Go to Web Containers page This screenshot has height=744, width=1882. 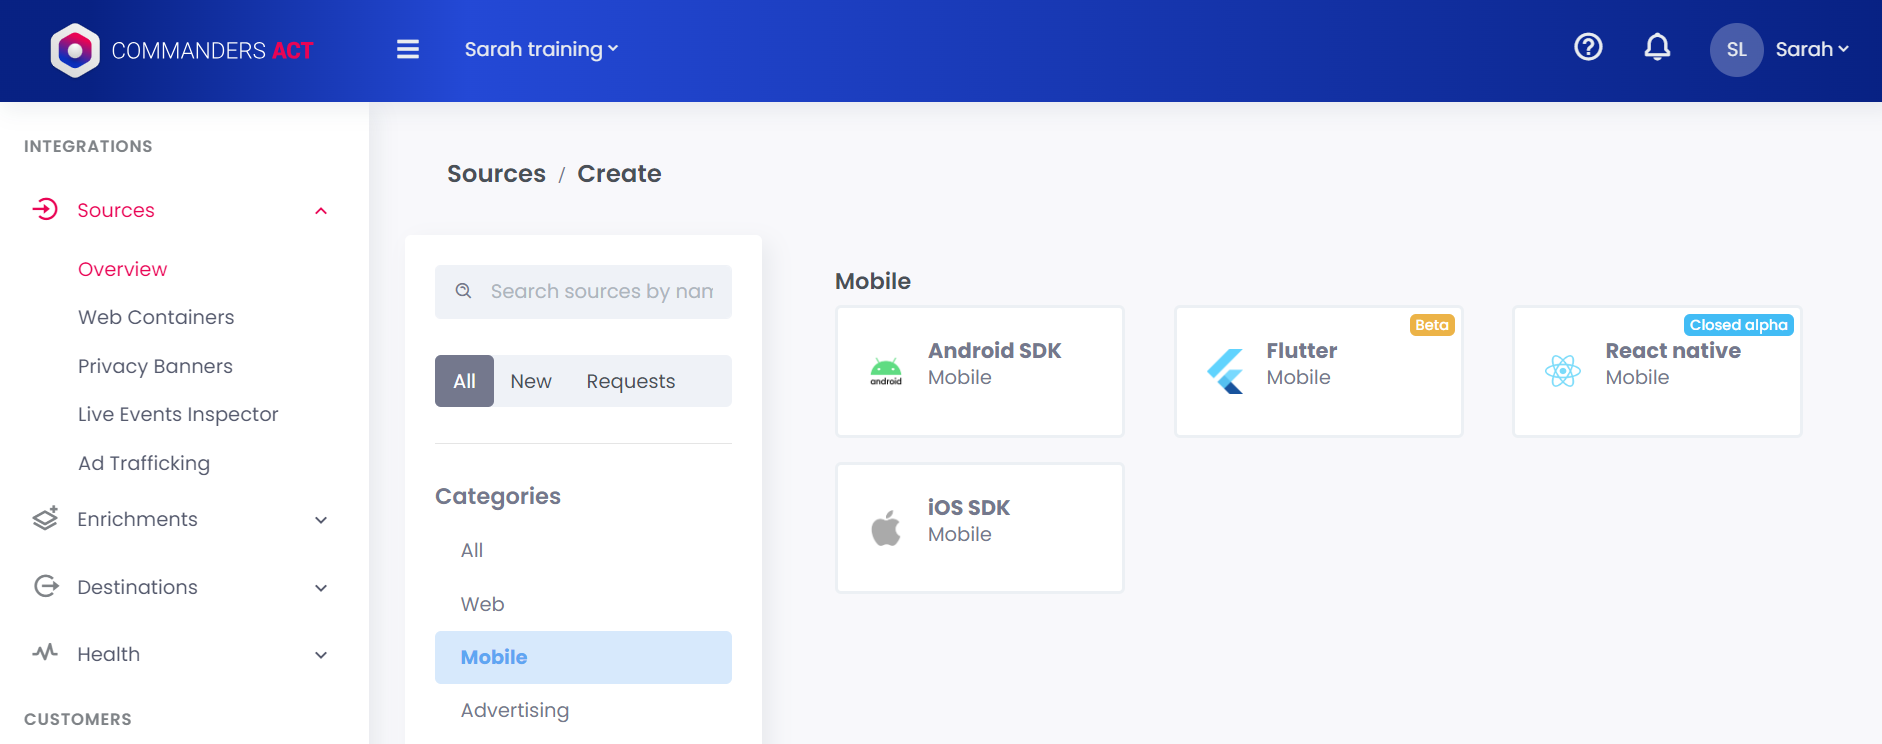(156, 317)
